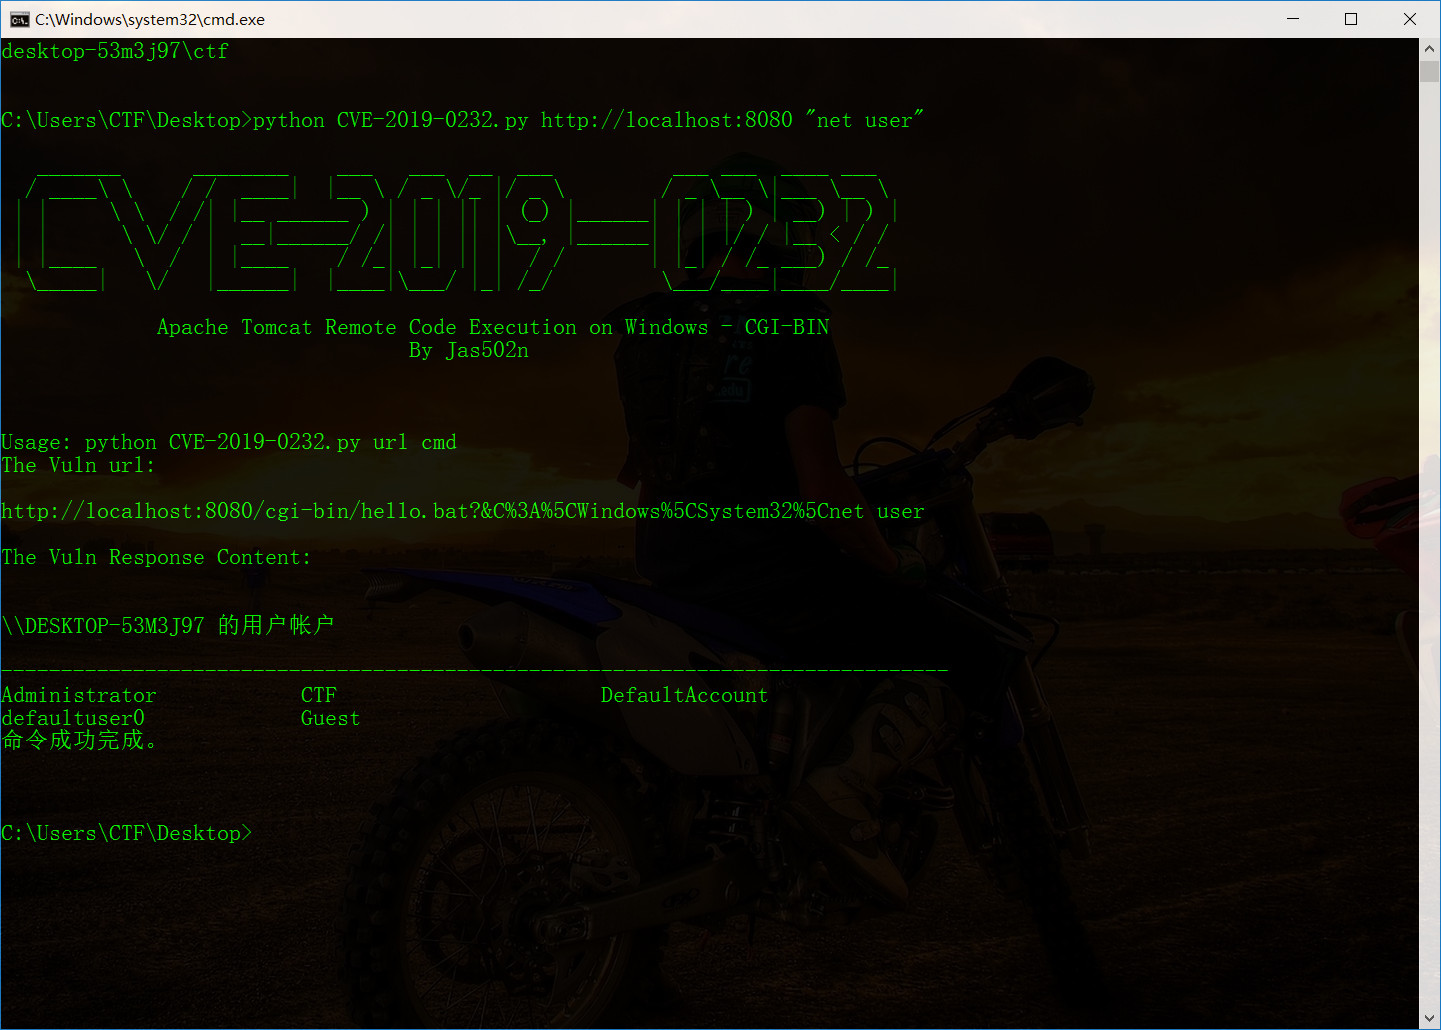Click the '命令成功完成。' status line
The image size is (1441, 1030).
tap(80, 741)
